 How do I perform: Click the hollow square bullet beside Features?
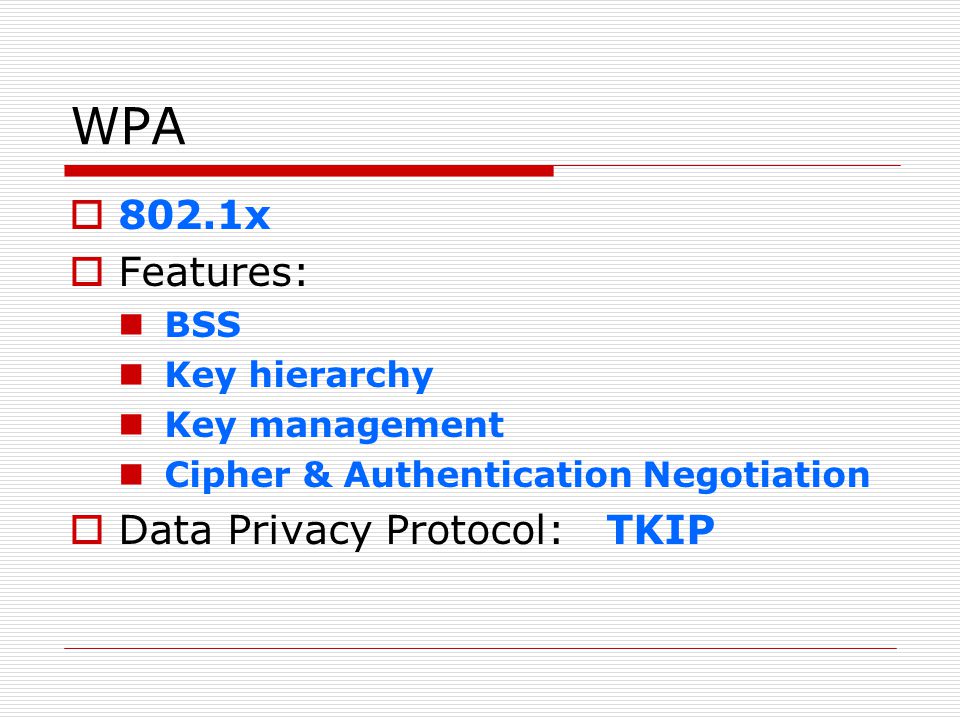[x=87, y=272]
